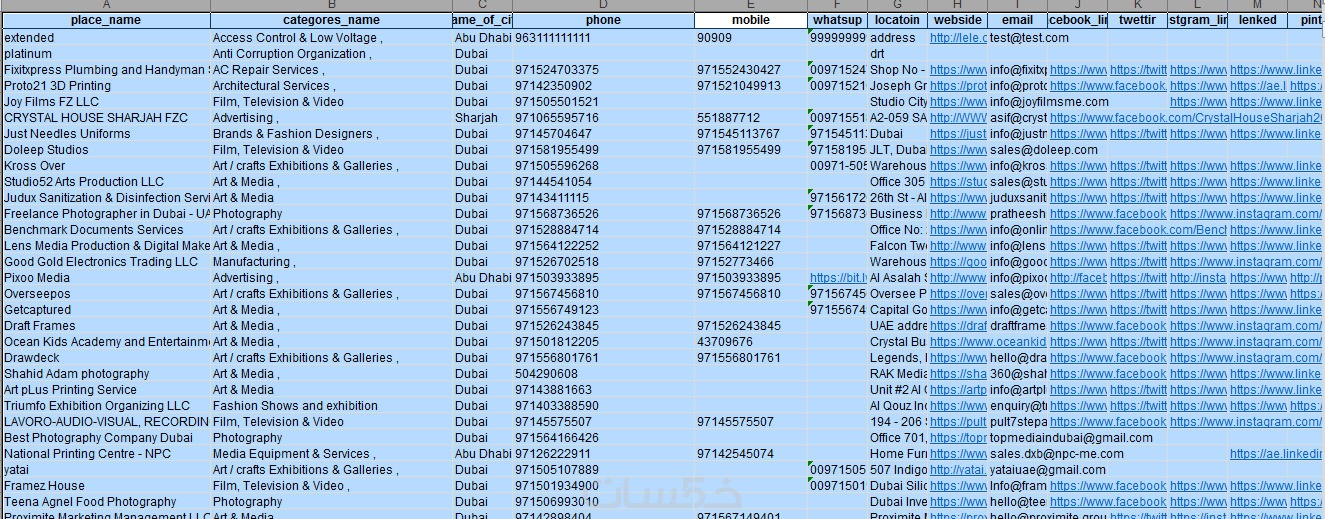The height and width of the screenshot is (519, 1325).
Task: Open the CrystalHouseSharjah Facebook link
Action: [x=1185, y=118]
